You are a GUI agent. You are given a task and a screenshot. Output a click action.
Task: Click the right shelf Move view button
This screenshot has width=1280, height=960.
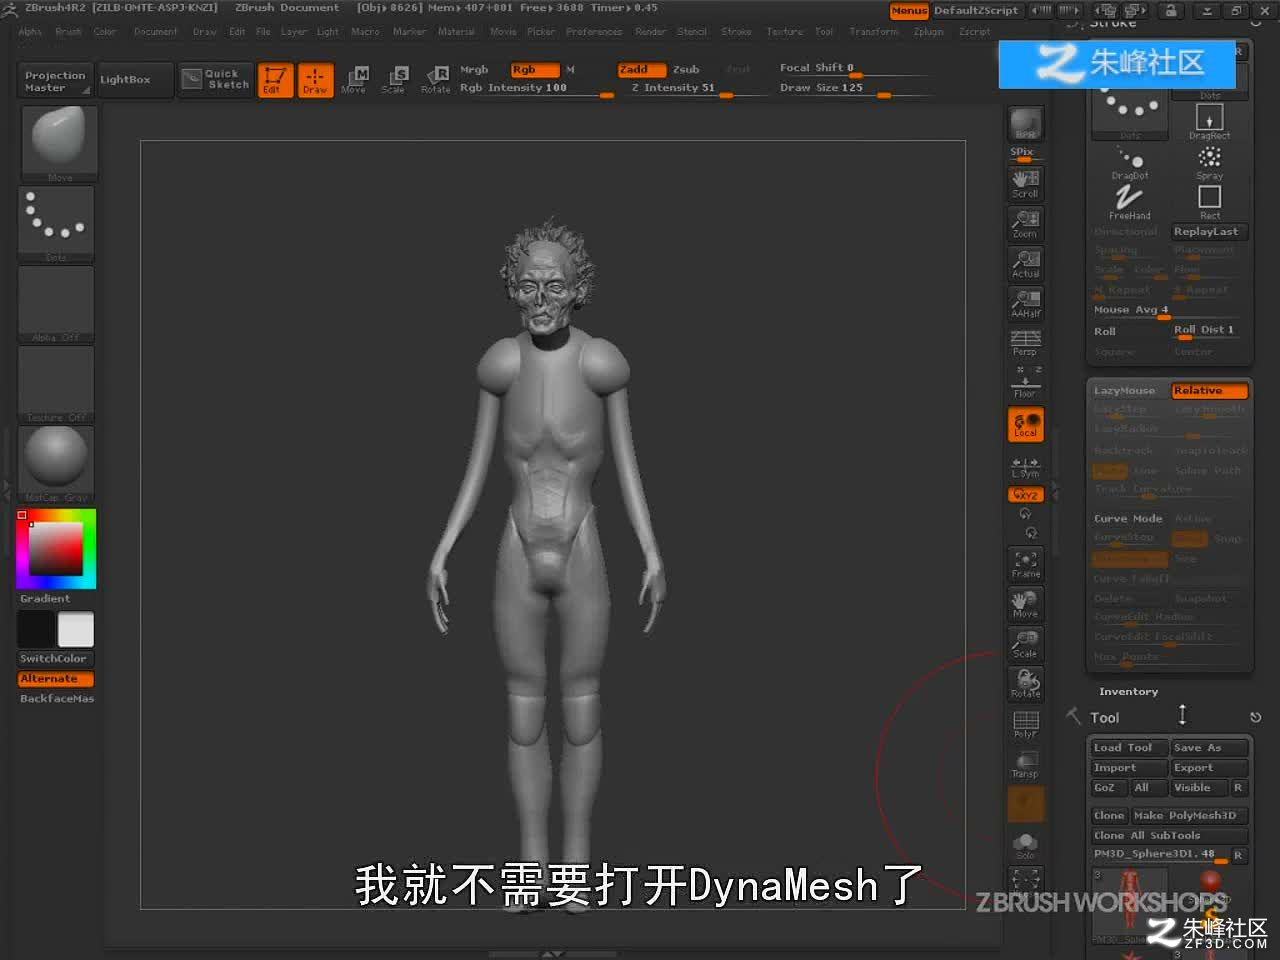pyautogui.click(x=1026, y=603)
